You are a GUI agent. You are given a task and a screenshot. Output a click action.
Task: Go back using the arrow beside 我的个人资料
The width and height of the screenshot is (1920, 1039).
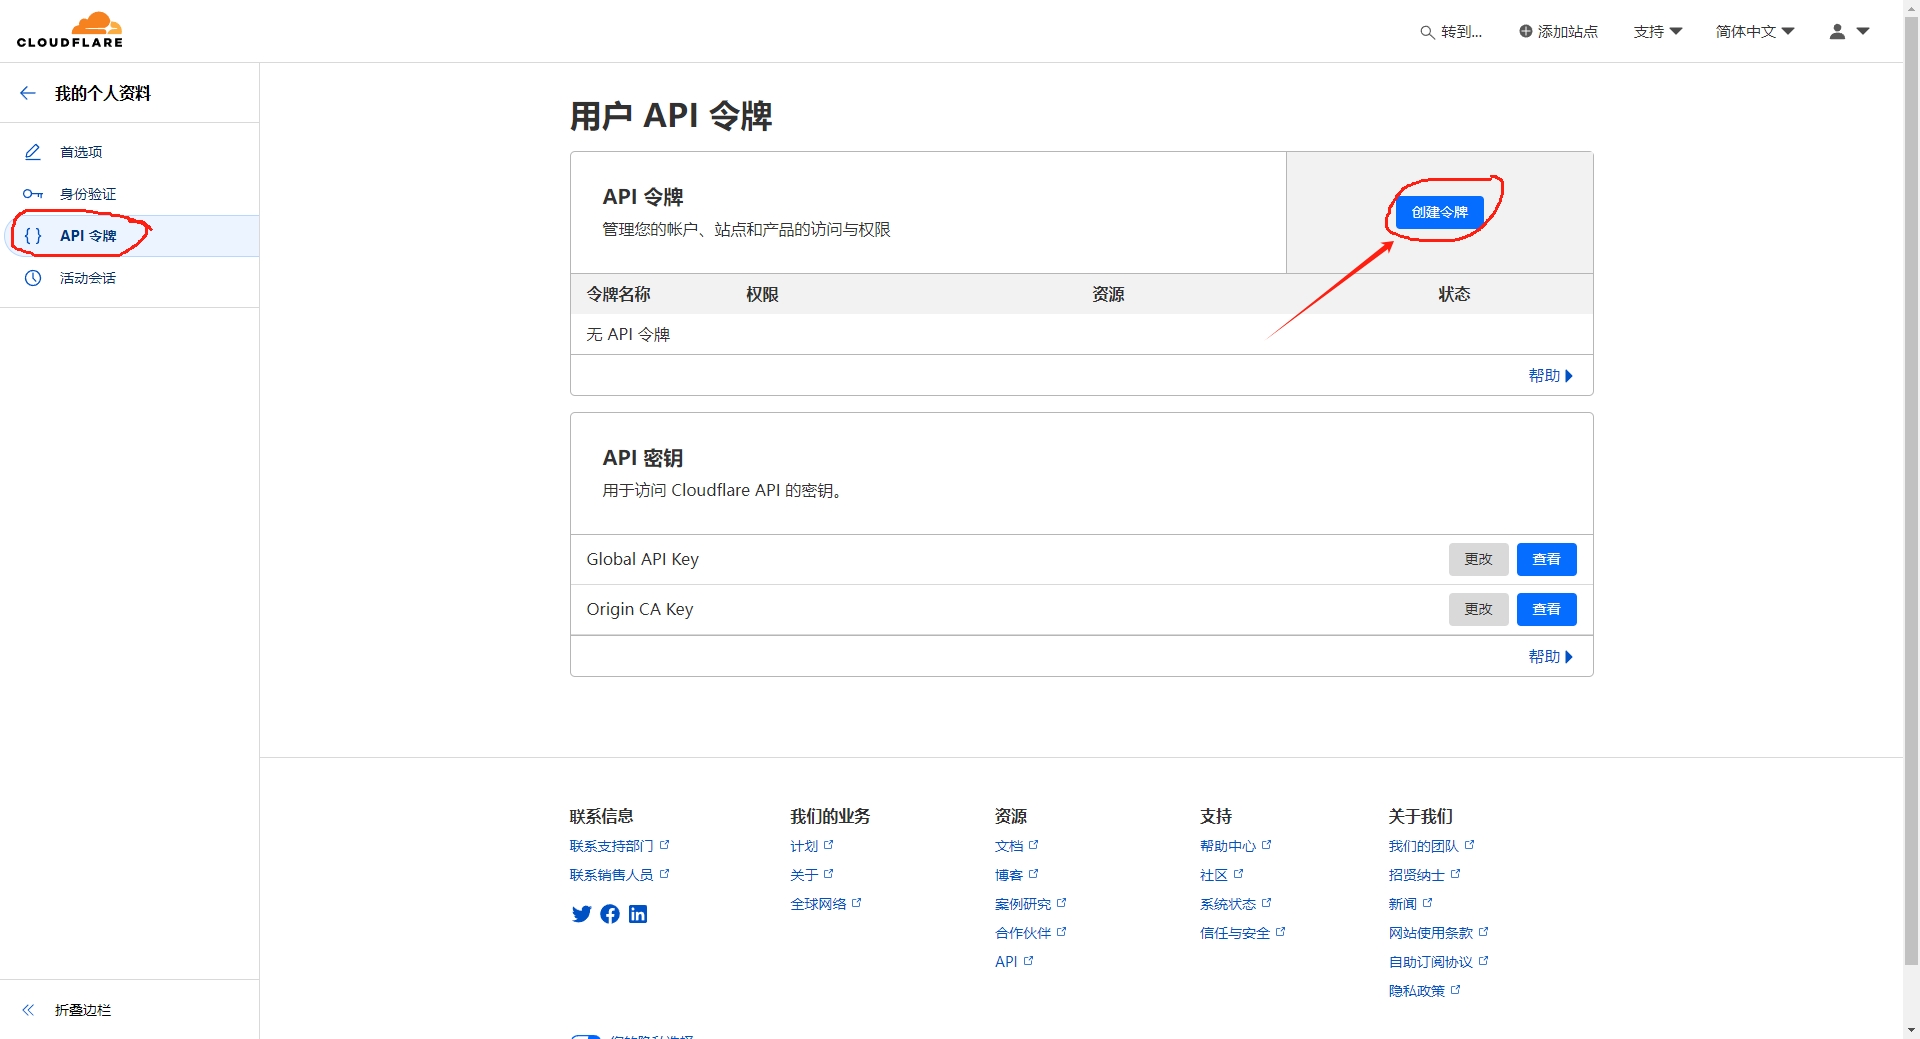point(28,93)
